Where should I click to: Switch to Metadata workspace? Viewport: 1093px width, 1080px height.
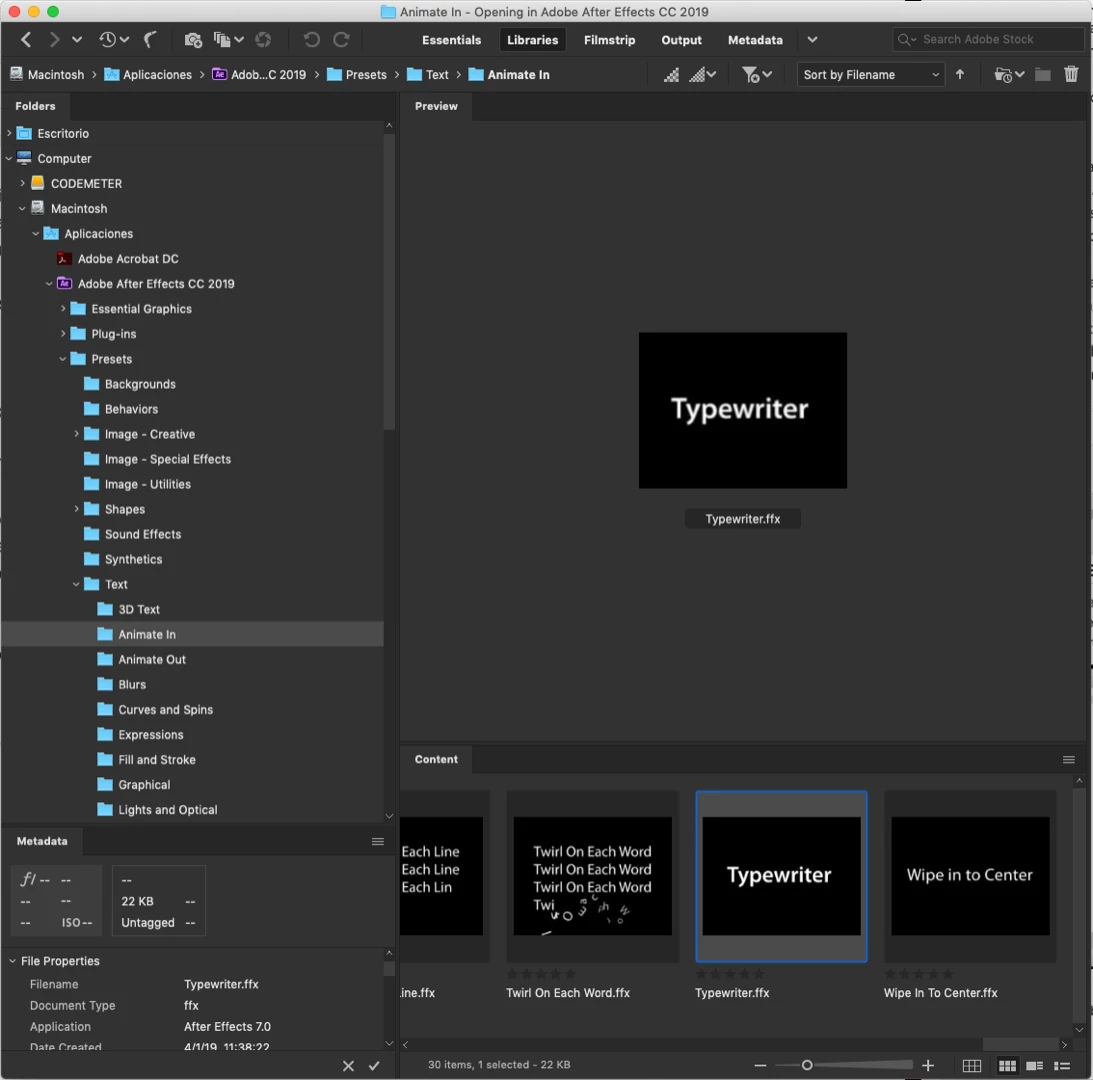point(755,40)
